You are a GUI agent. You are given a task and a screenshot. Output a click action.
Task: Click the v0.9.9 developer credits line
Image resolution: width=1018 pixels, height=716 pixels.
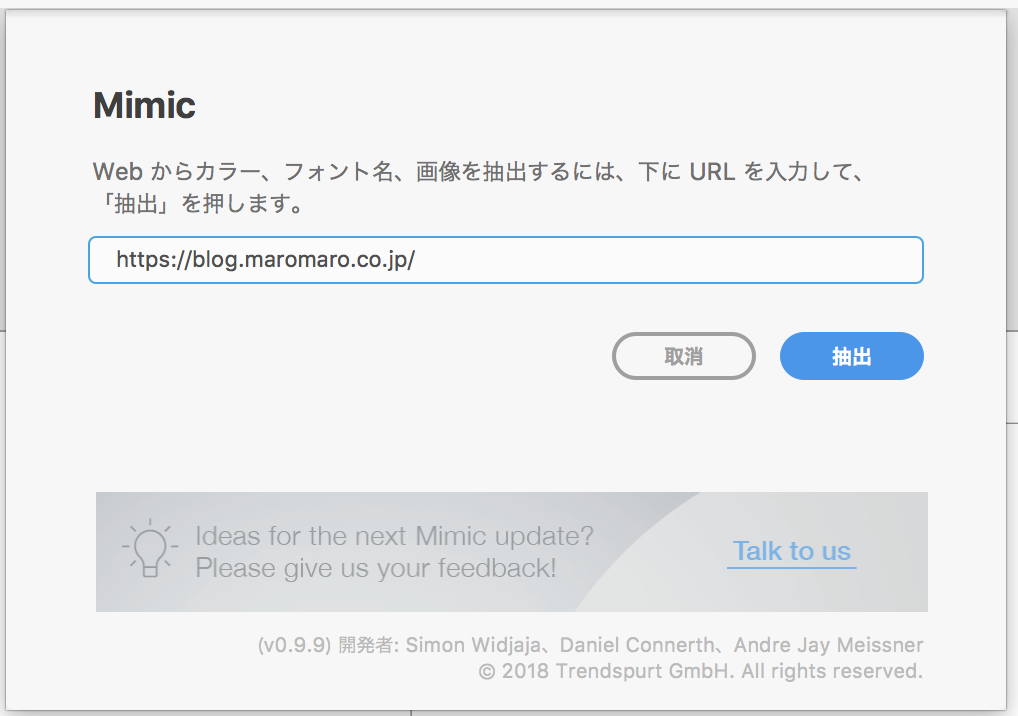click(x=590, y=645)
